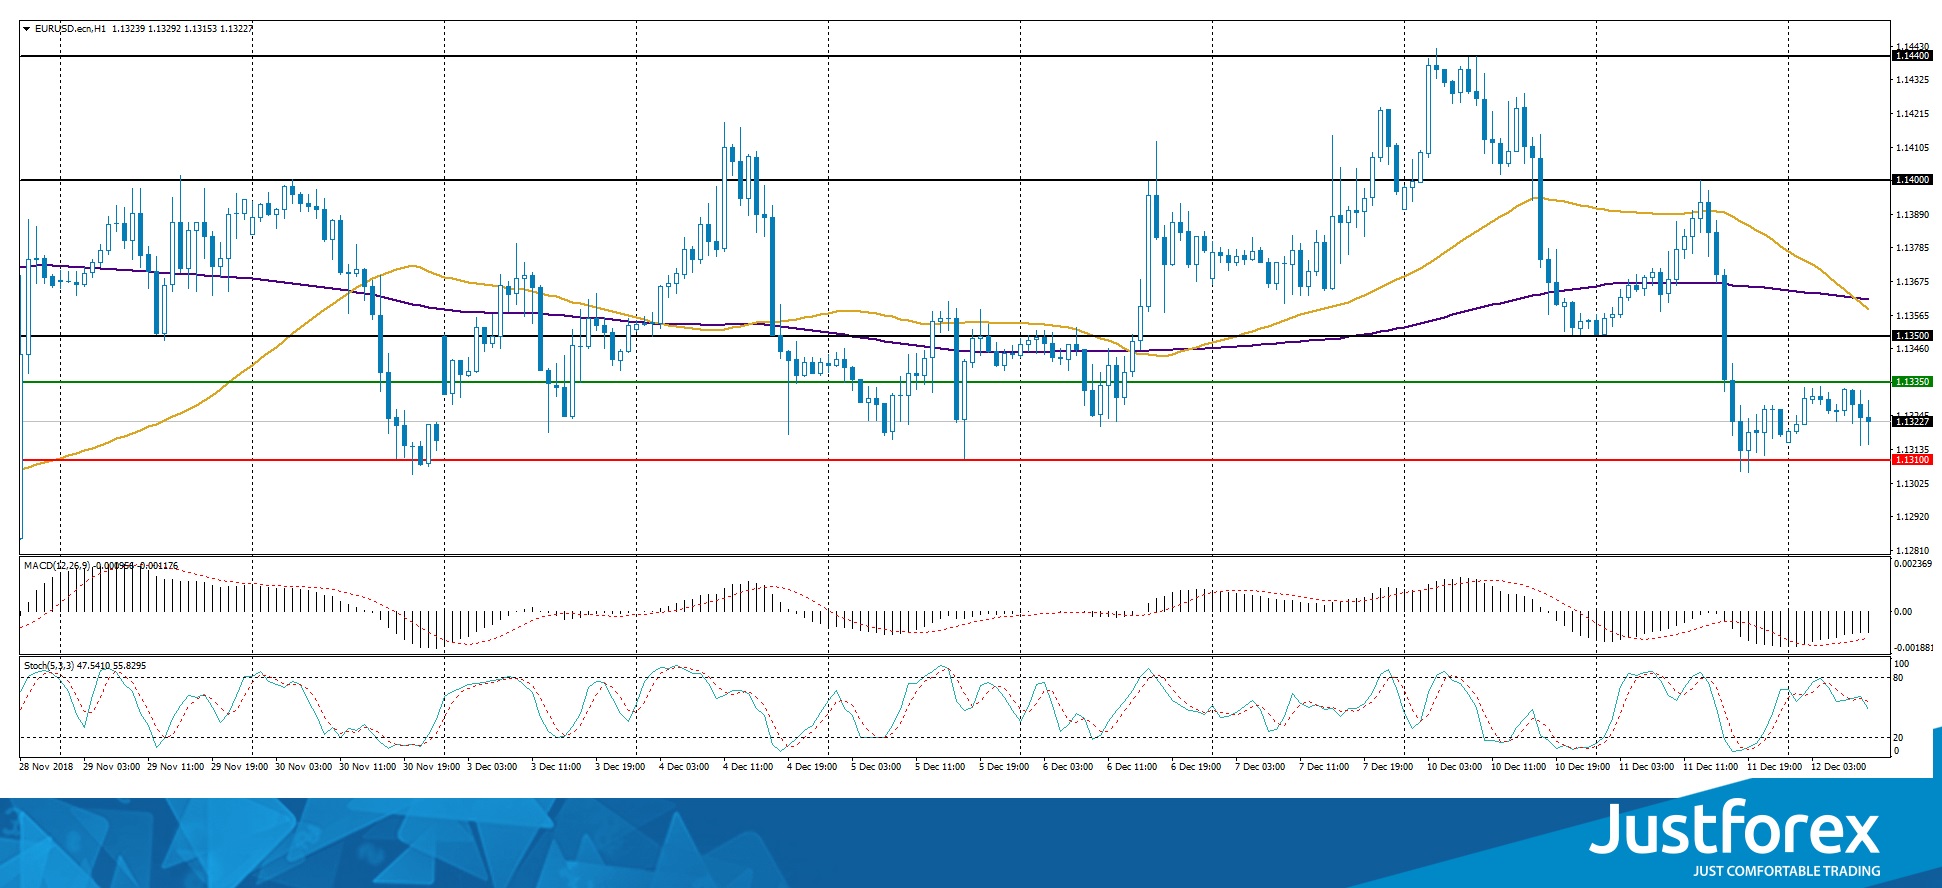This screenshot has width=1942, height=888.
Task: Click the current price label 1.13227
Action: click(x=1912, y=422)
